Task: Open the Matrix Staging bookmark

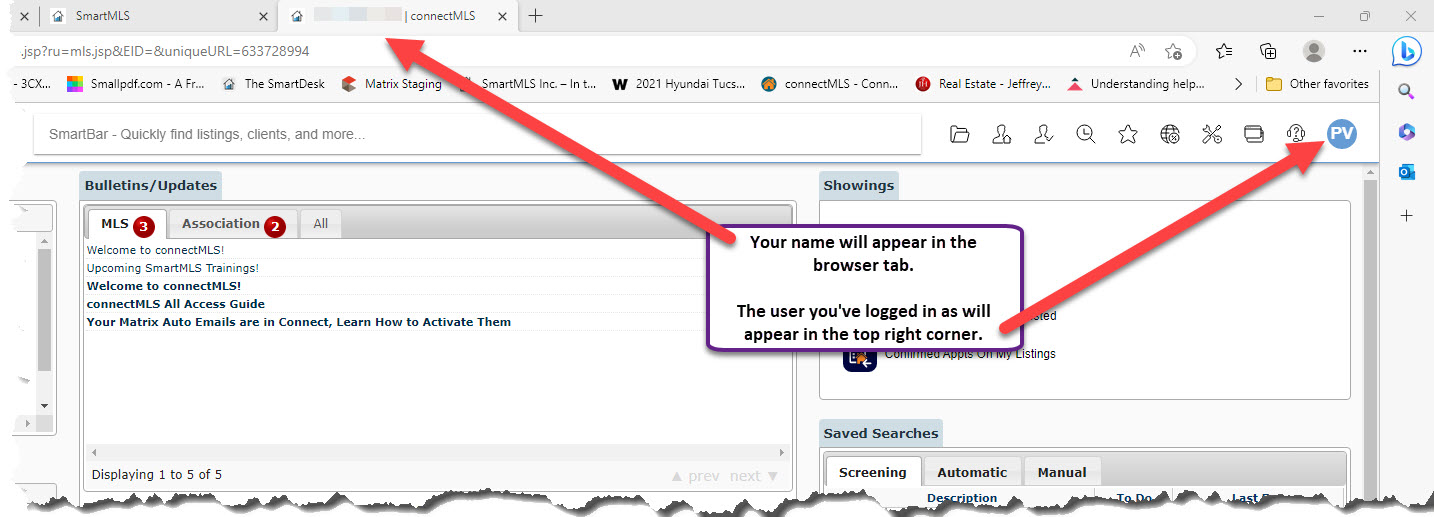Action: pos(391,84)
